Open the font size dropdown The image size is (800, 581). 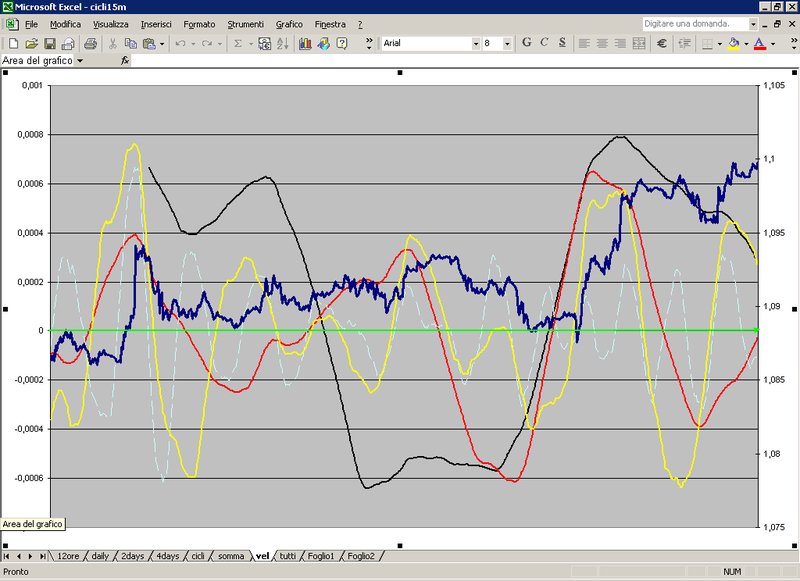[508, 43]
